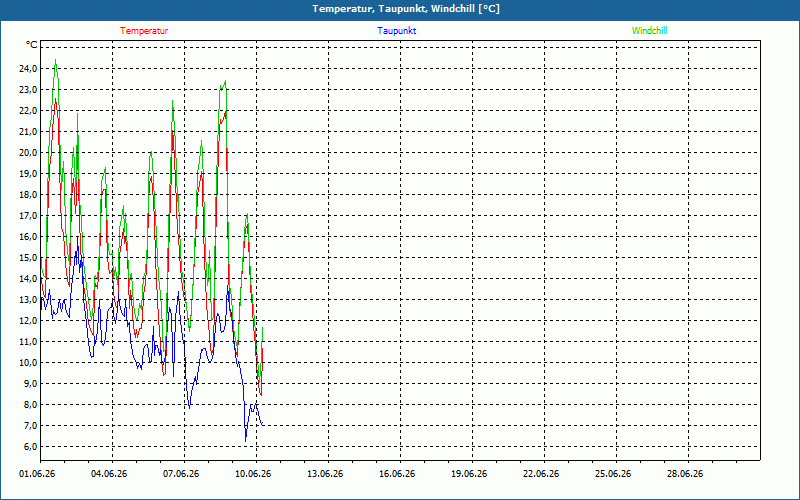Click the °C axis unit label
Screen dimensions: 800x500
32,45
